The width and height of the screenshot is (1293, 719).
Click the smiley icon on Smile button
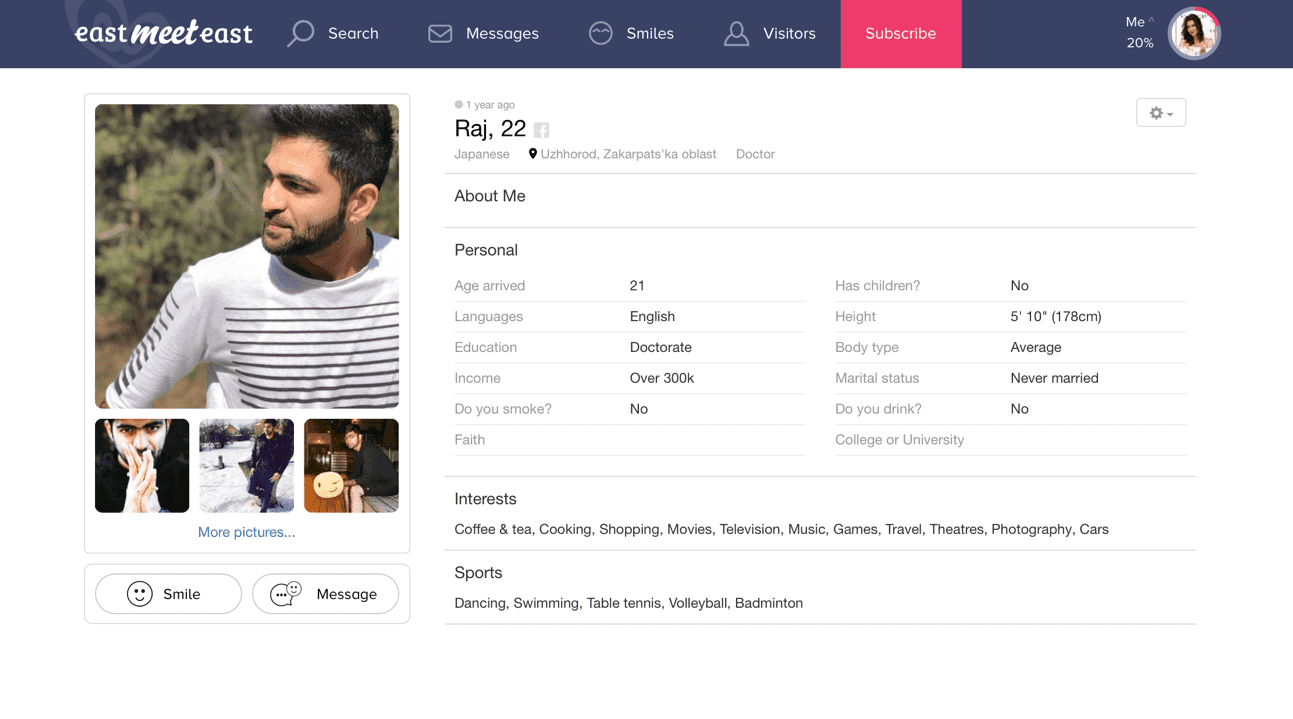point(140,594)
